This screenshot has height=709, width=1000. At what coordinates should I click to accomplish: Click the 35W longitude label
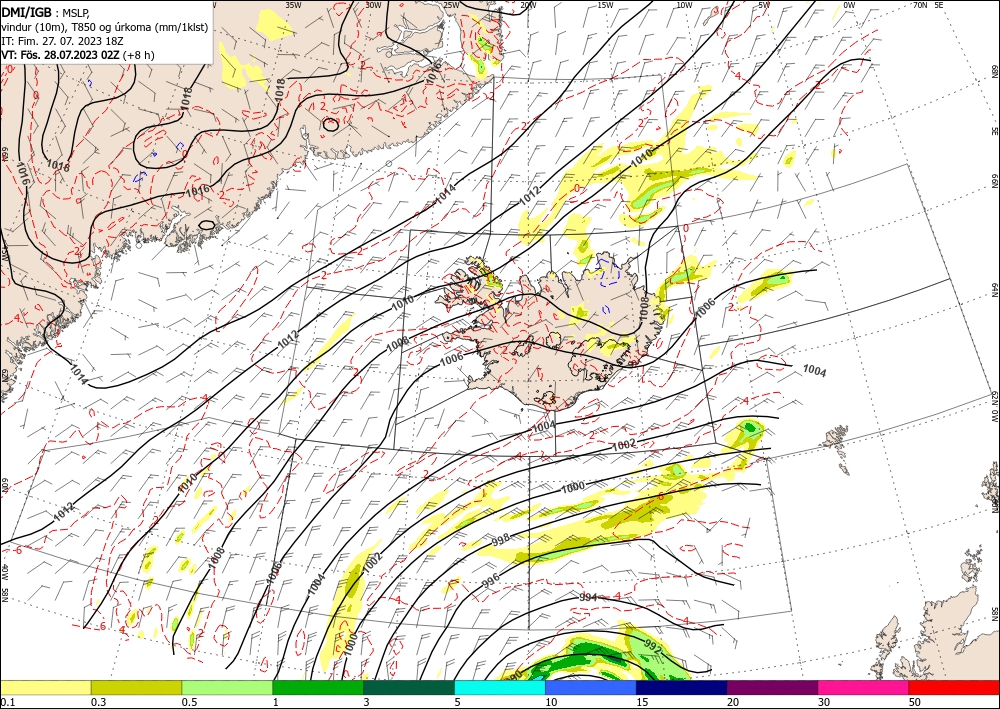pos(293,5)
